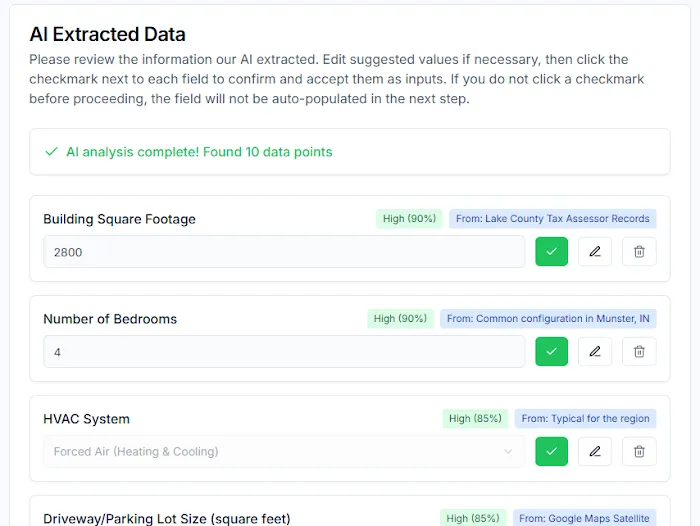Click the High (90%) badge for Number of Bedrooms
700x526 pixels.
tap(400, 319)
